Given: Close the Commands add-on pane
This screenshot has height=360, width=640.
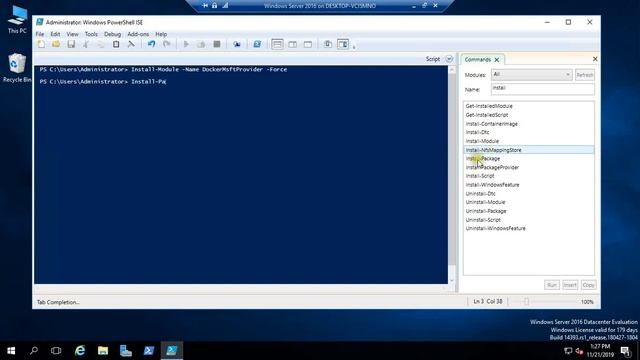Looking at the screenshot, I should 595,59.
